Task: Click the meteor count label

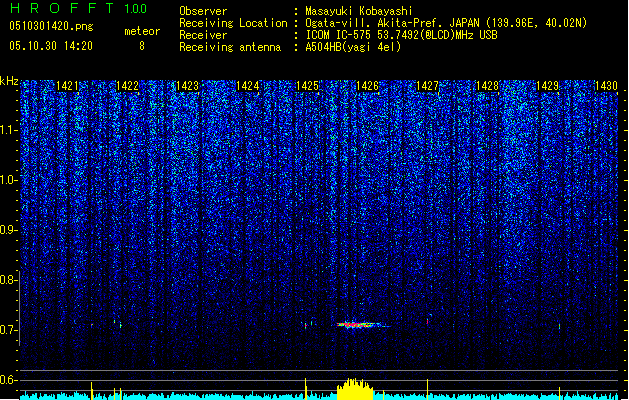Action: (142, 31)
